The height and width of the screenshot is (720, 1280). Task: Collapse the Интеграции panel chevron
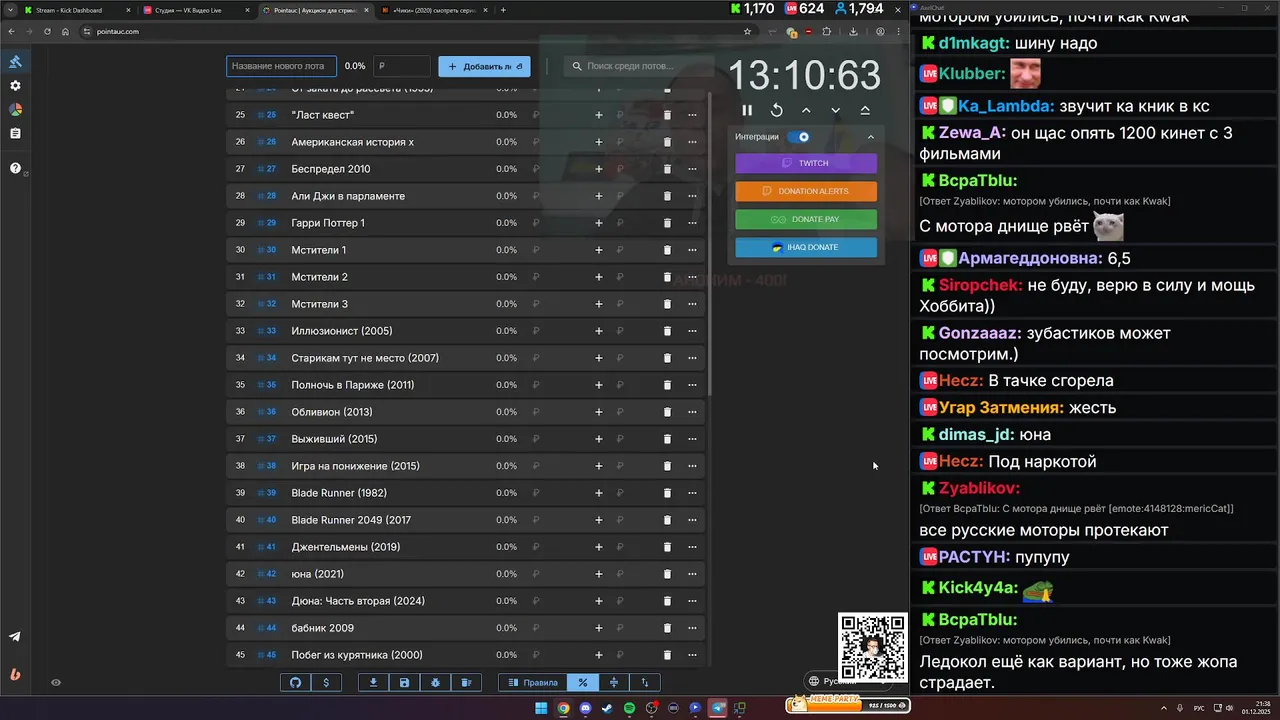[x=870, y=137]
